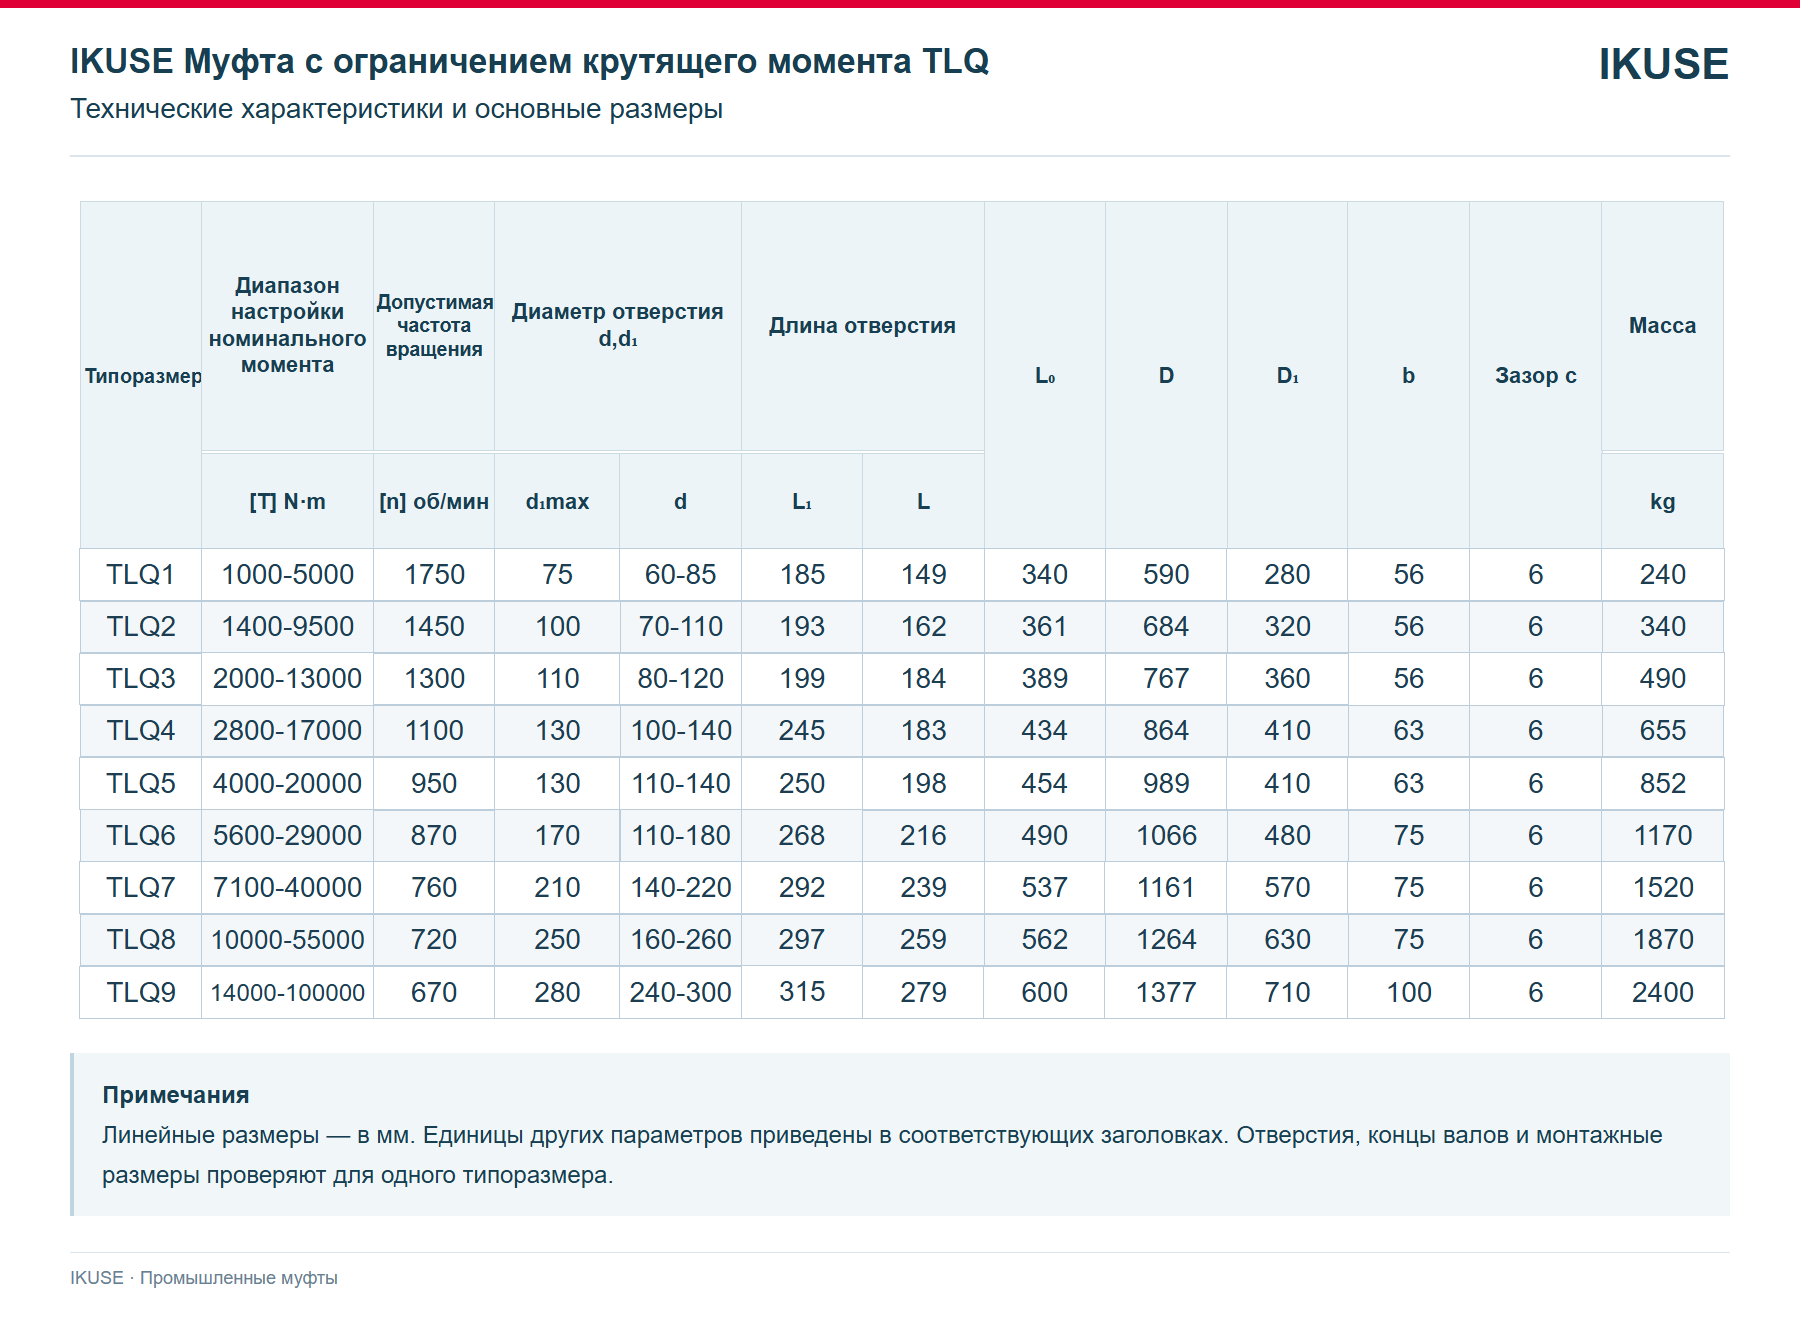Click the Примечания heading
Image resolution: width=1800 pixels, height=1322 pixels.
coord(176,1095)
